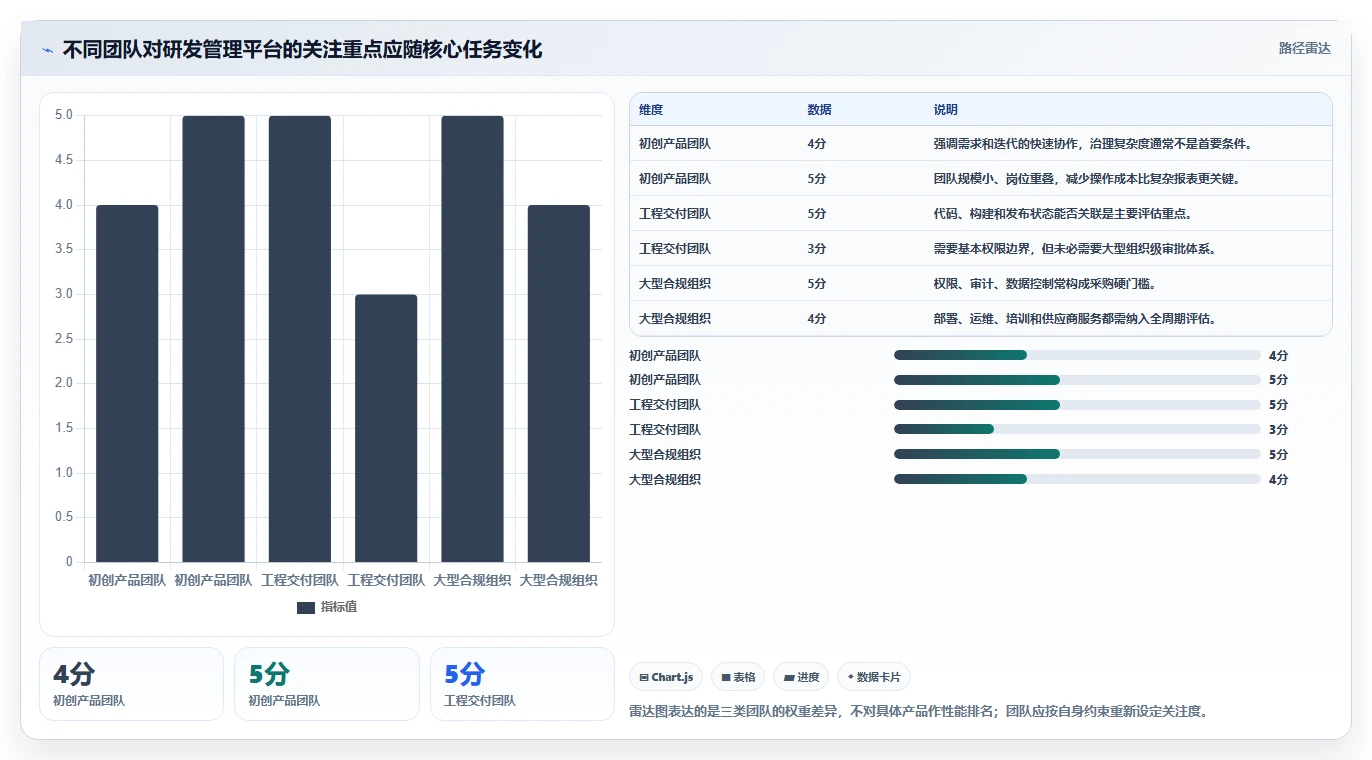Click the 大型合规组织 progress bar showing 5分
Screen dimensions: 1372x760
click(1077, 455)
